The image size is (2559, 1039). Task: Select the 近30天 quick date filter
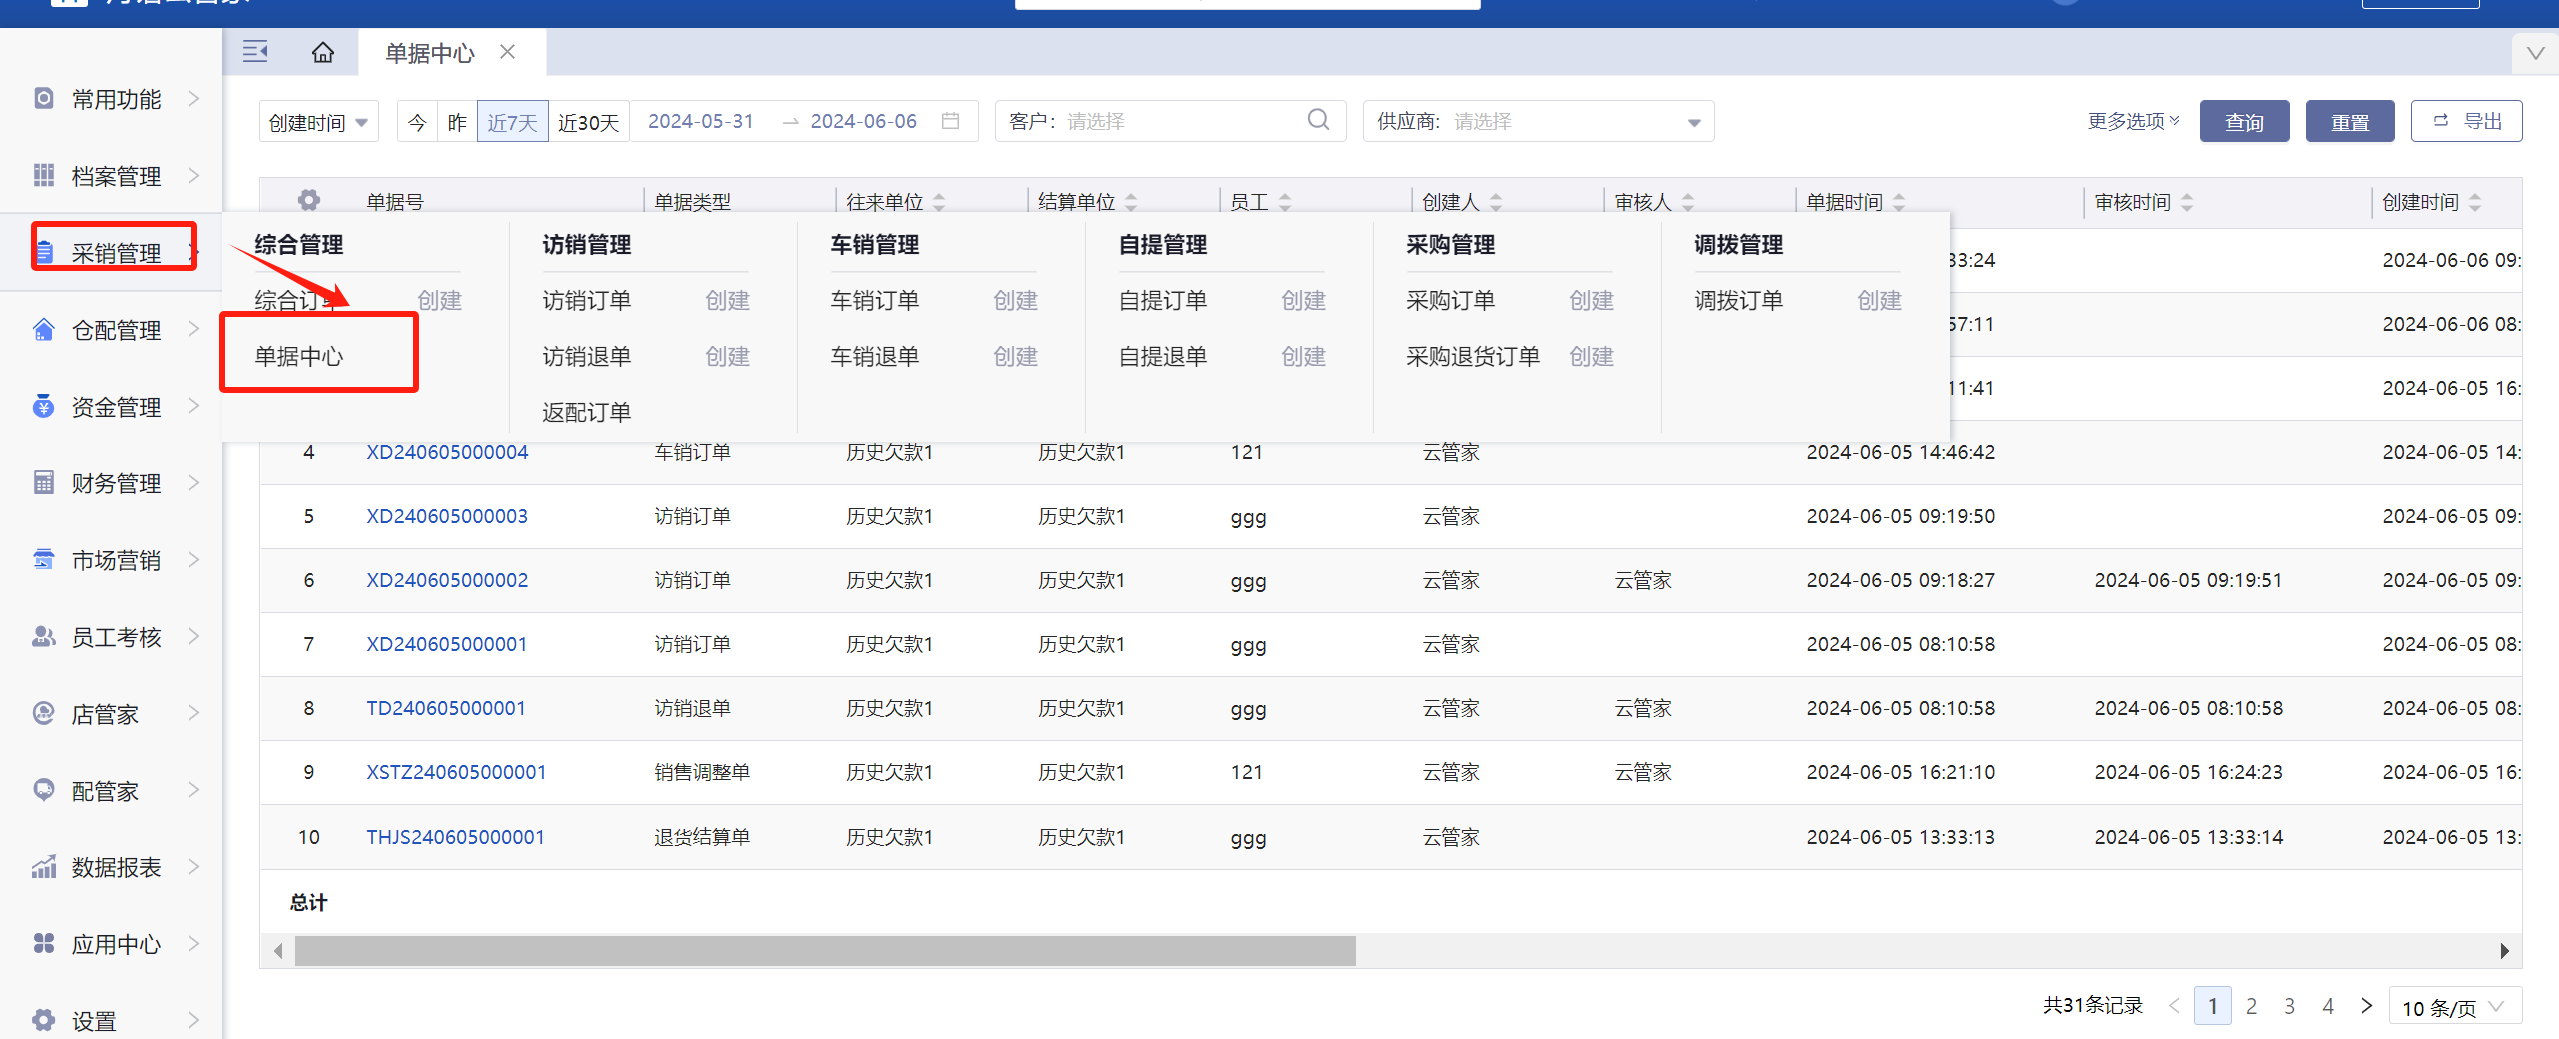[588, 122]
